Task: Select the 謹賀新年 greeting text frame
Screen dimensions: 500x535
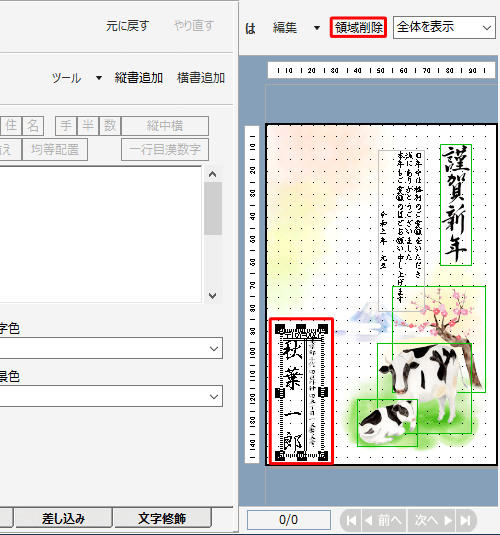Action: click(456, 205)
